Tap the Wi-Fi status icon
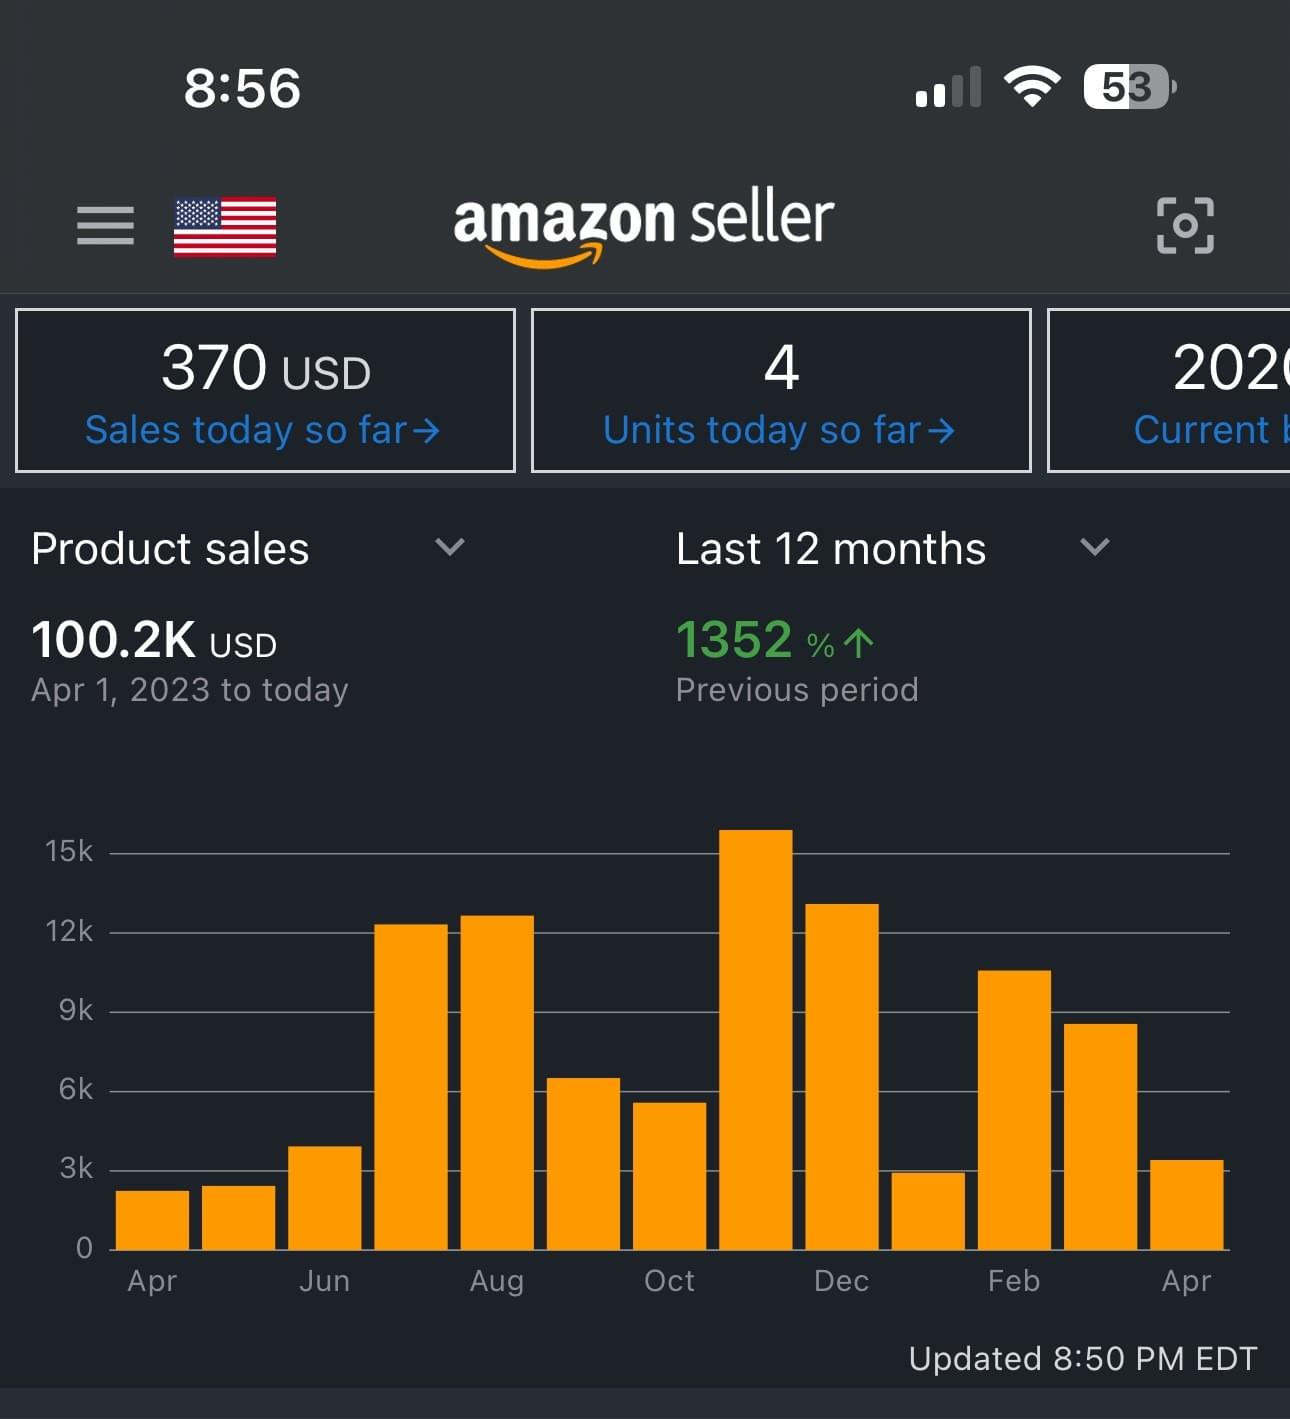1290x1419 pixels. tap(1032, 87)
